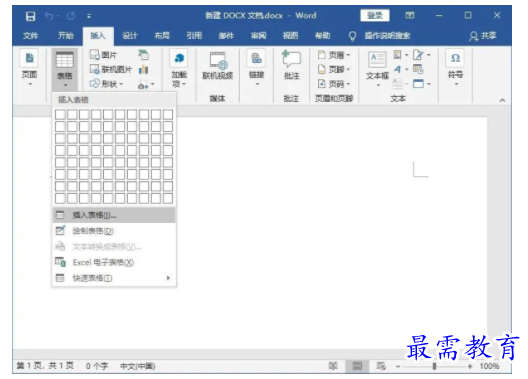The width and height of the screenshot is (528, 379).
Task: Switch to the 邮件 tab
Action: (x=226, y=36)
